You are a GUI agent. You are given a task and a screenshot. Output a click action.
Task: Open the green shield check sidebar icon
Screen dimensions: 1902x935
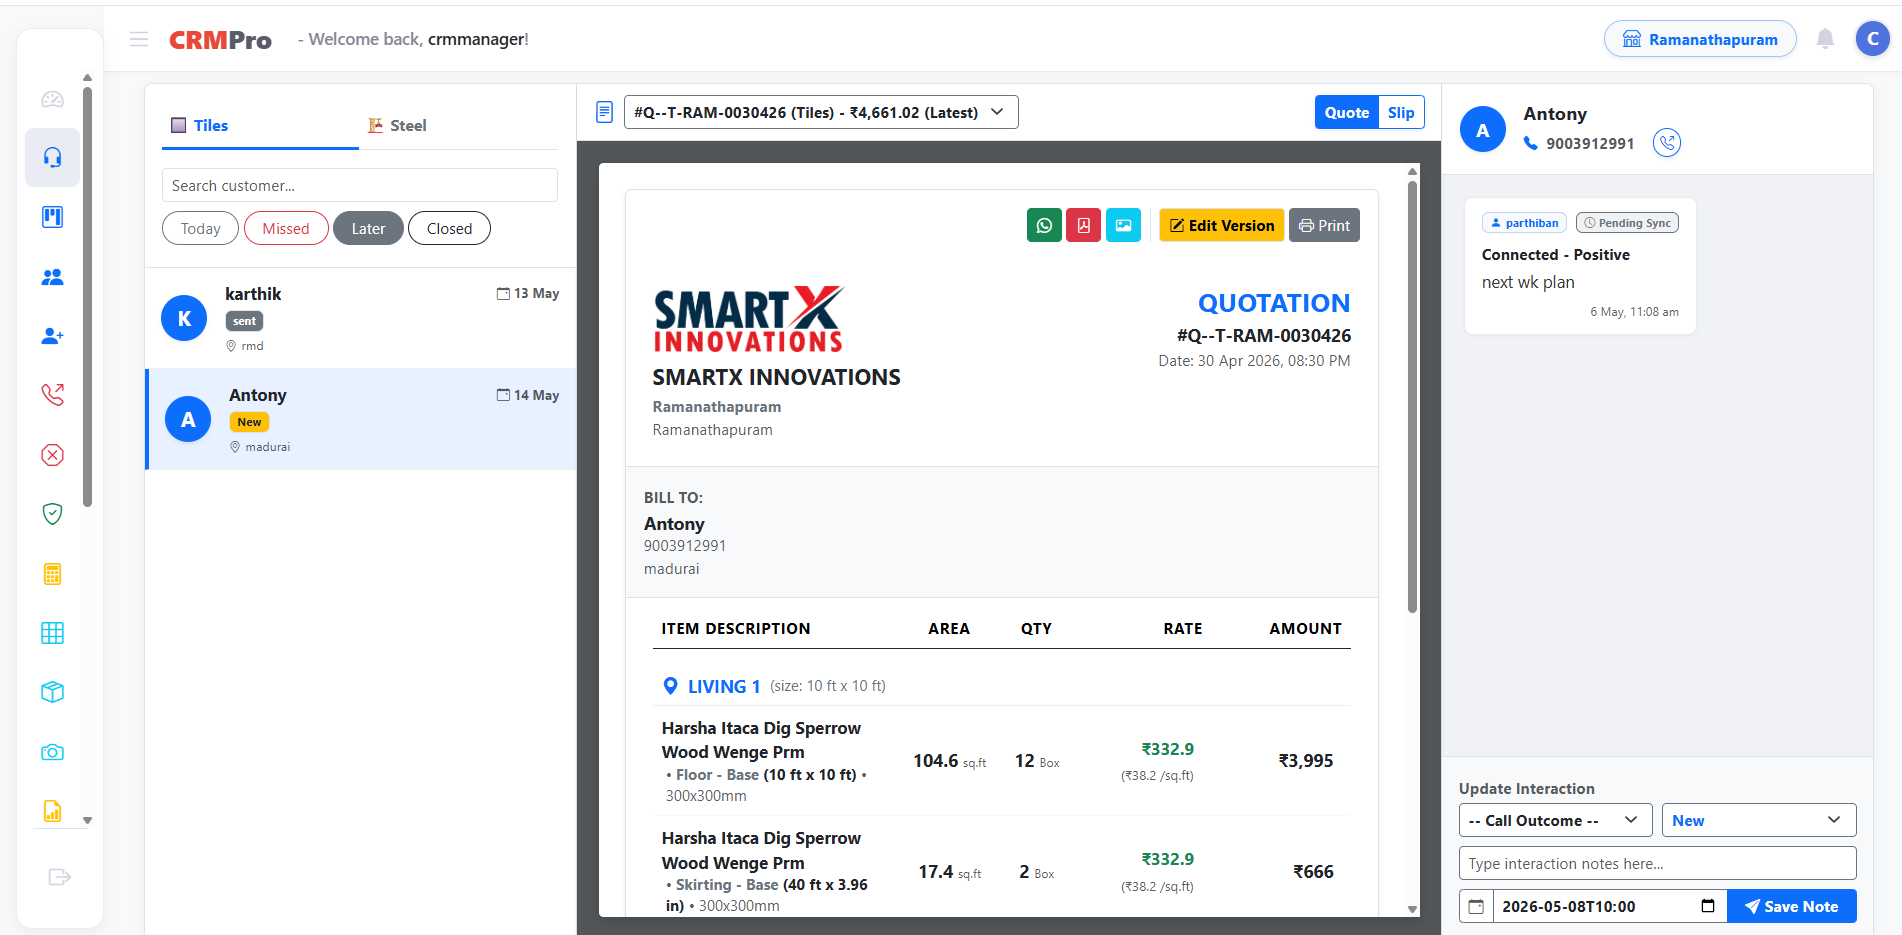pyautogui.click(x=53, y=514)
